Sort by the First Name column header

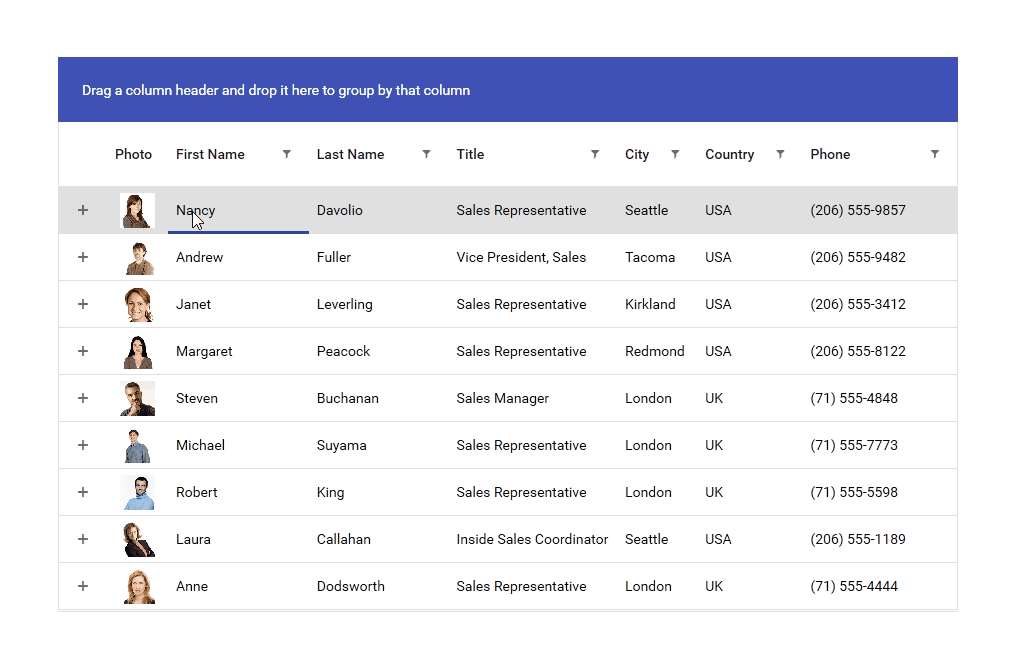[x=209, y=153]
